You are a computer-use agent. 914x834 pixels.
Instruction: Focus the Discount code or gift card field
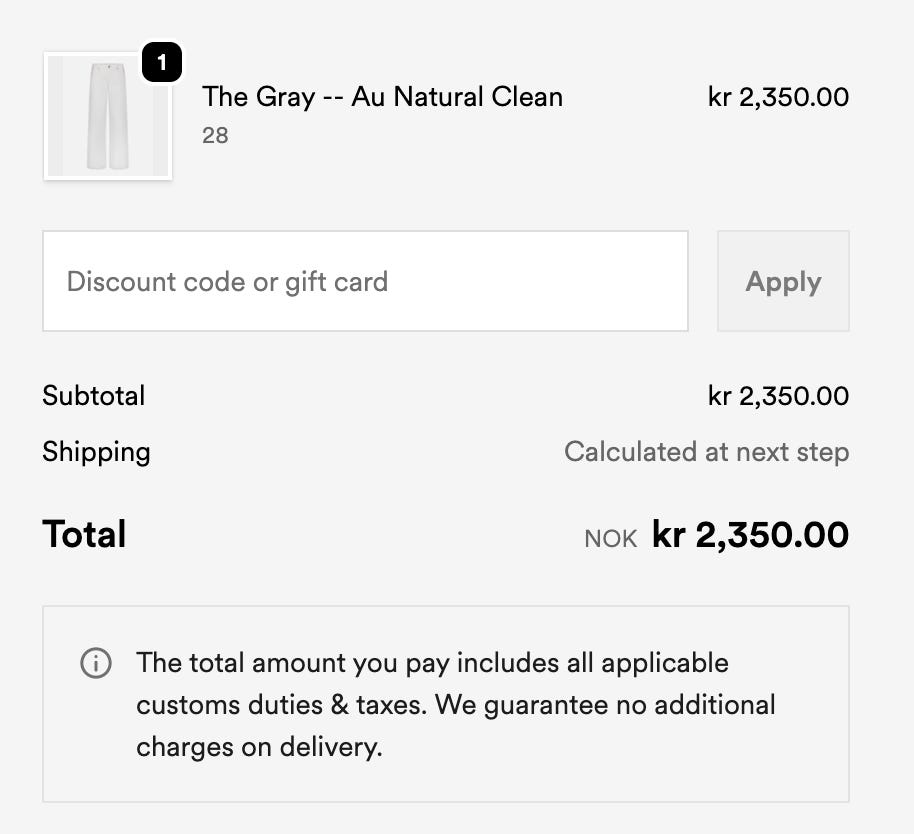(x=365, y=281)
